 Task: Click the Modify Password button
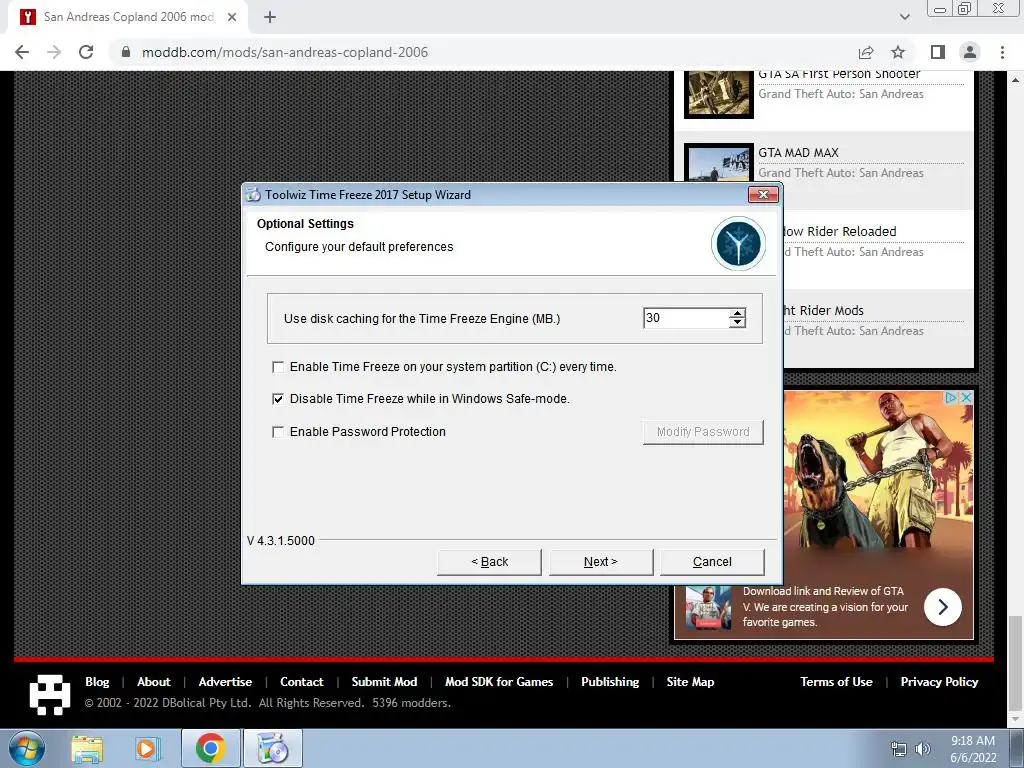pos(703,432)
